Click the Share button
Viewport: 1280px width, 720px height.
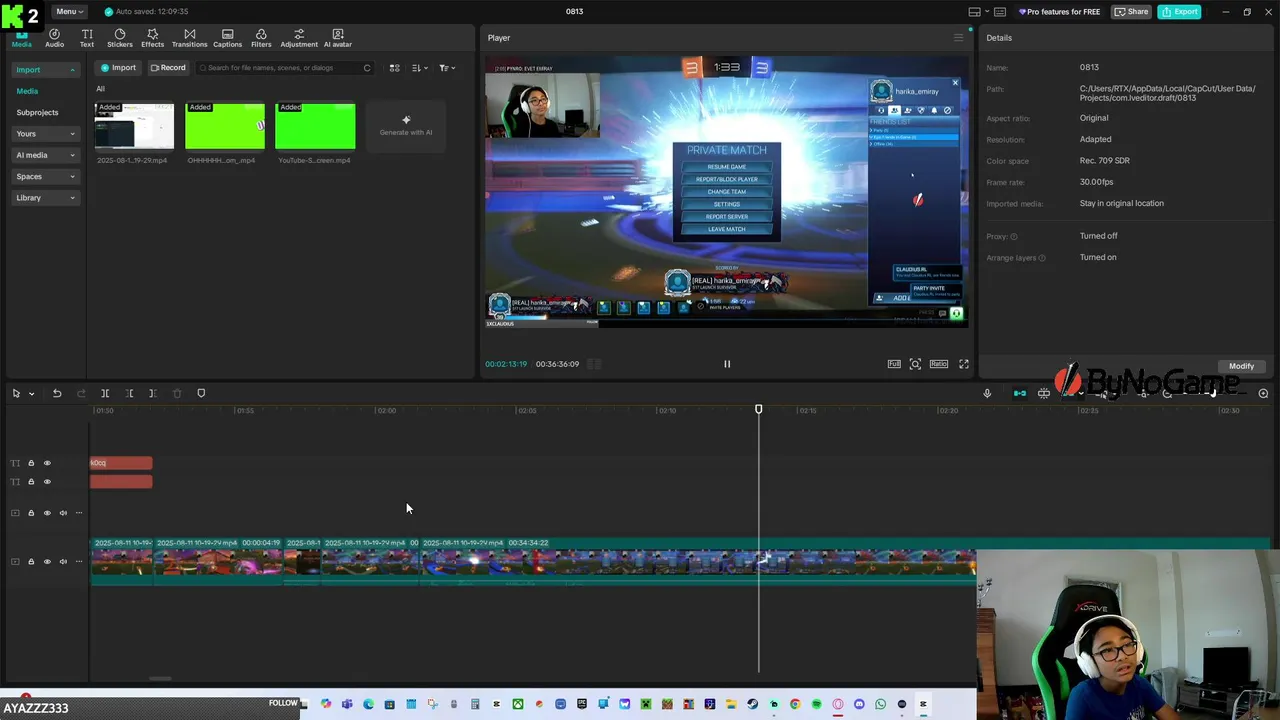point(1132,12)
